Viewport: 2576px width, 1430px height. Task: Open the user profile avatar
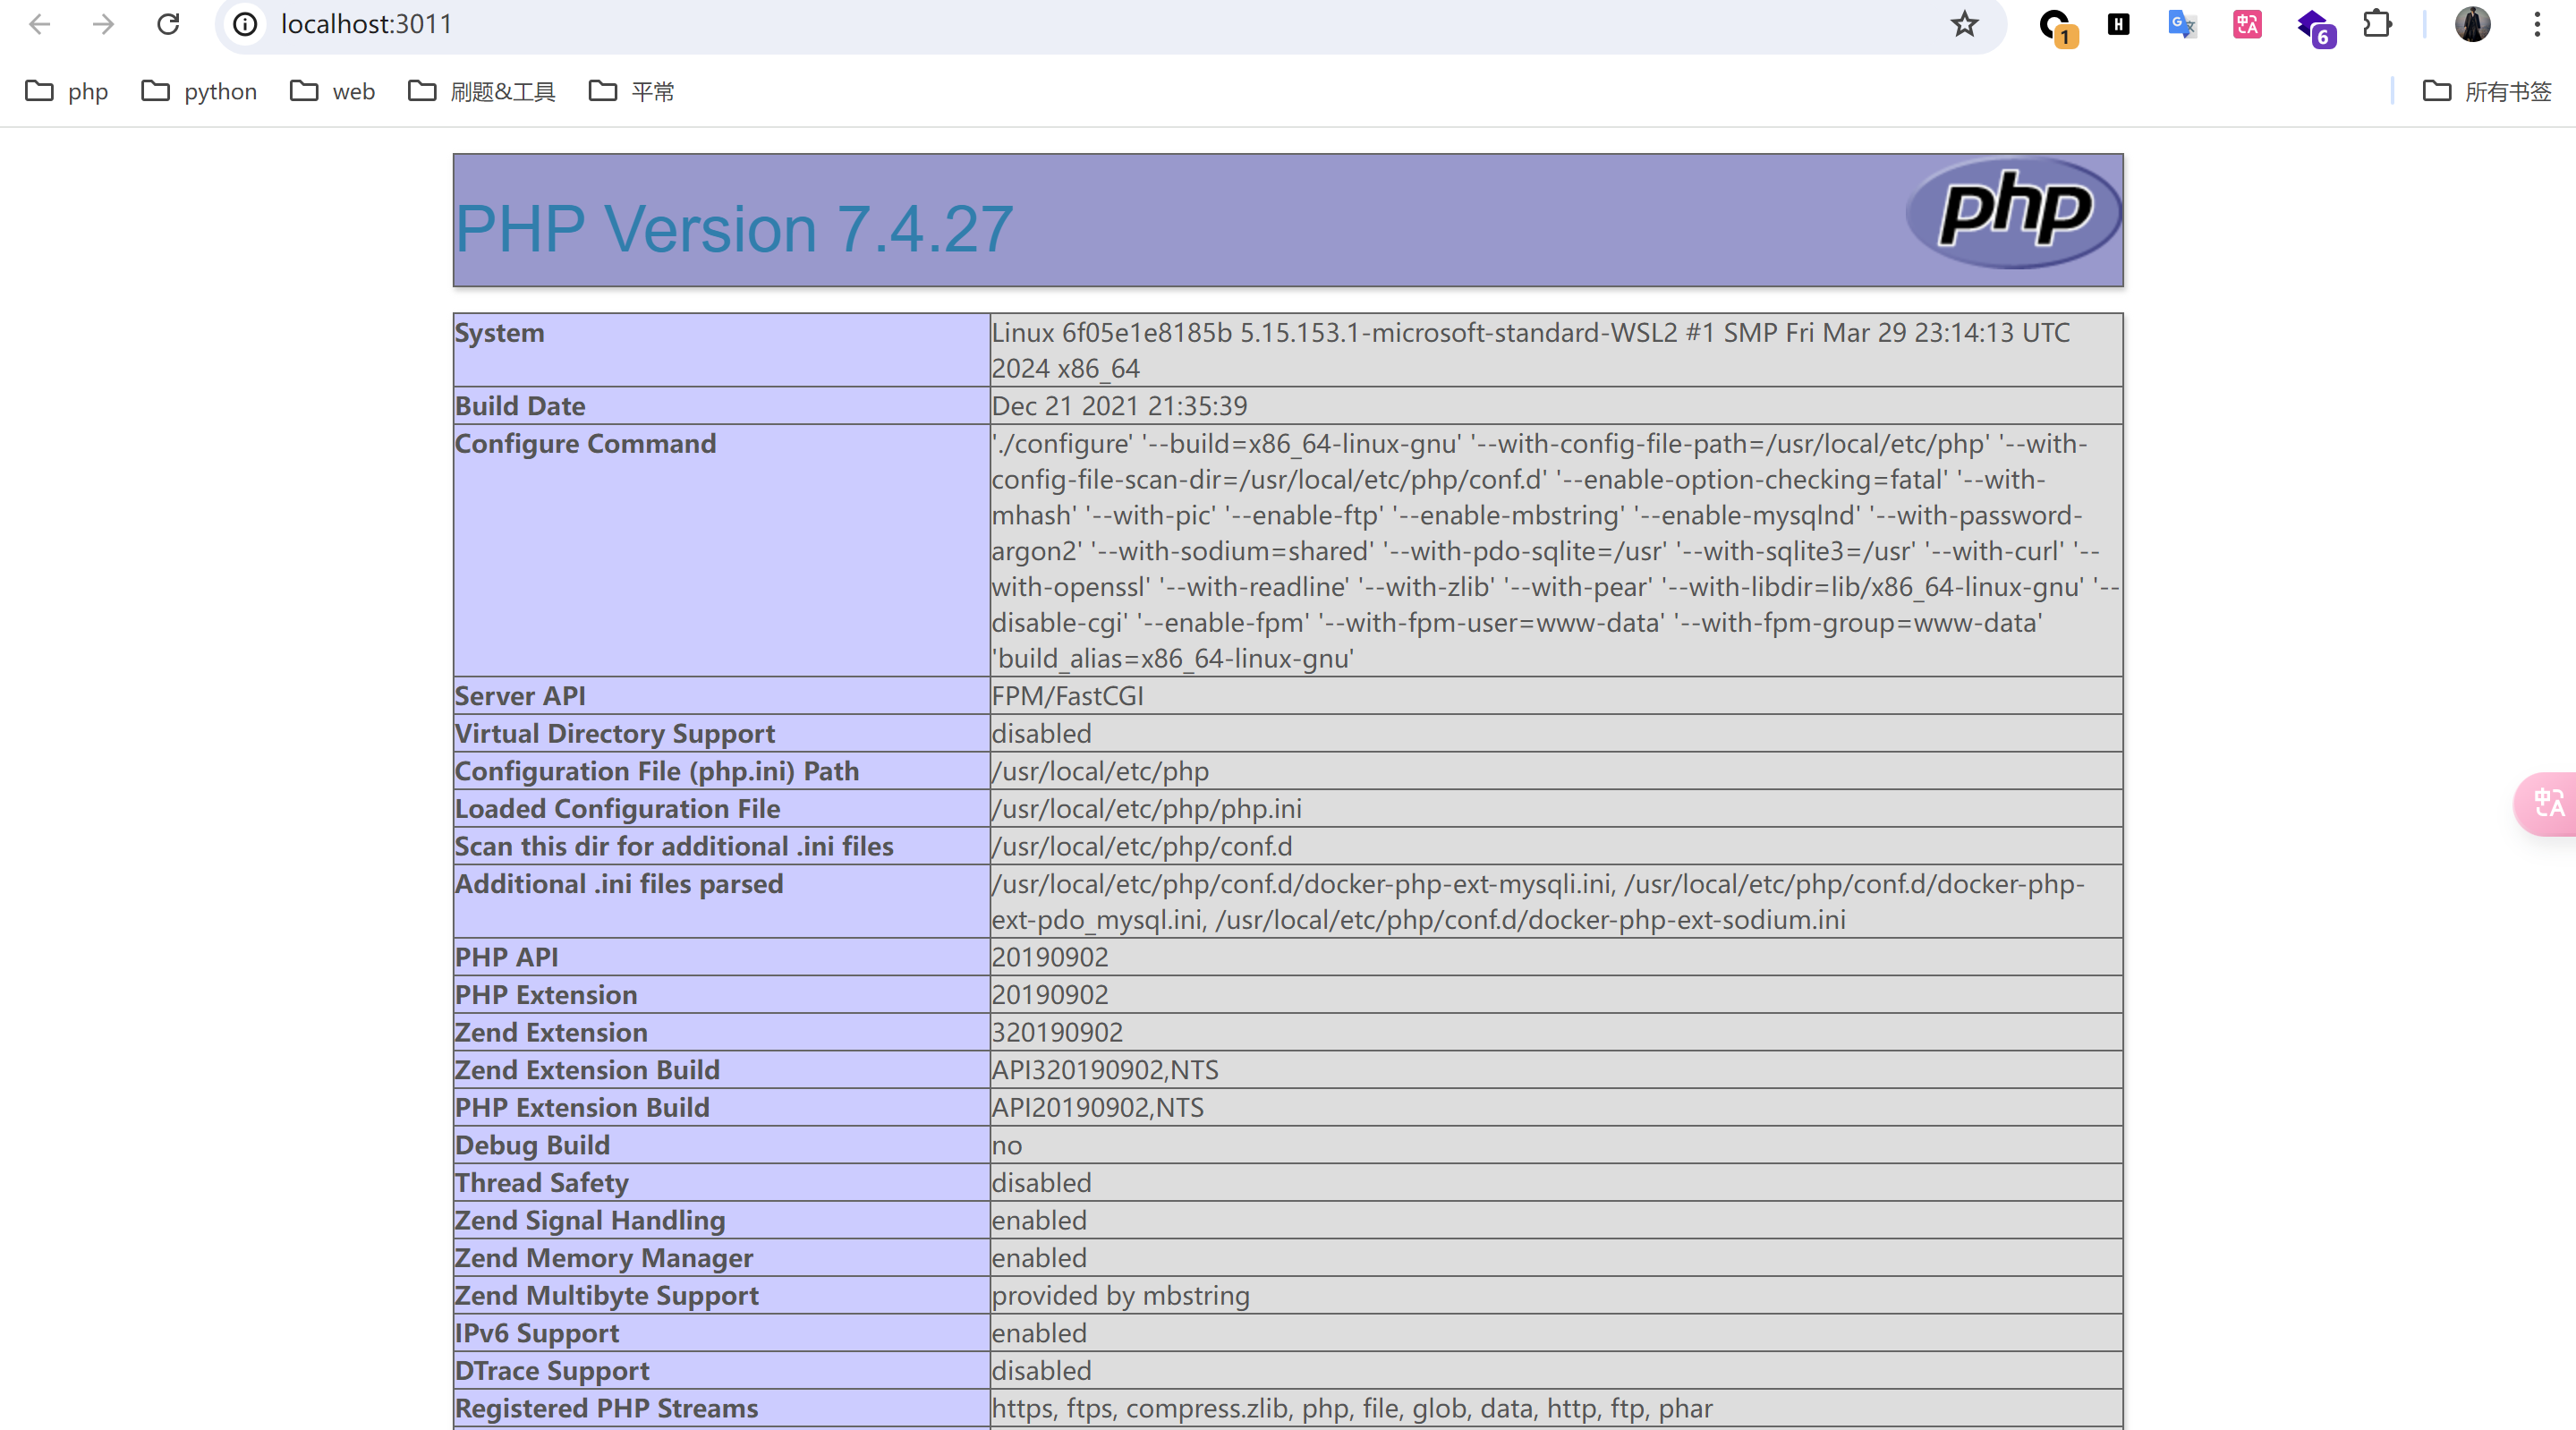point(2472,24)
